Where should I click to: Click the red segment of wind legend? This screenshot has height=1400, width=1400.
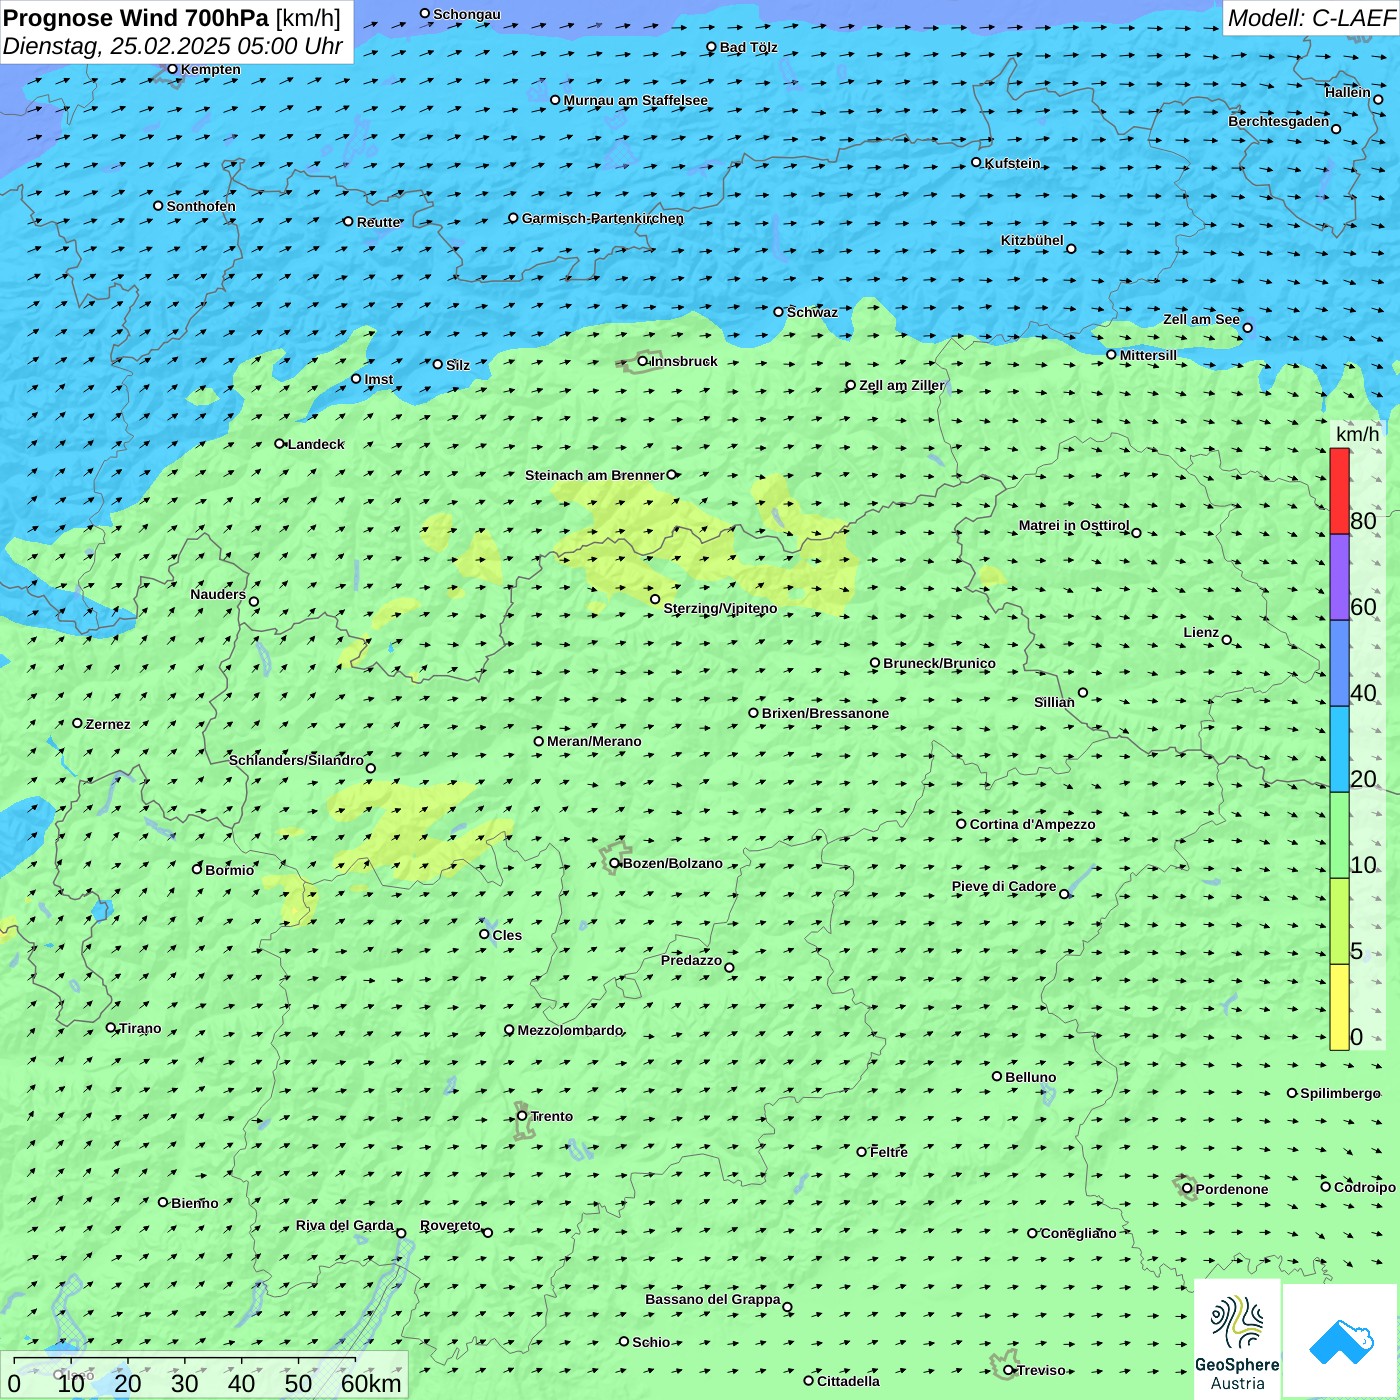coord(1339,491)
